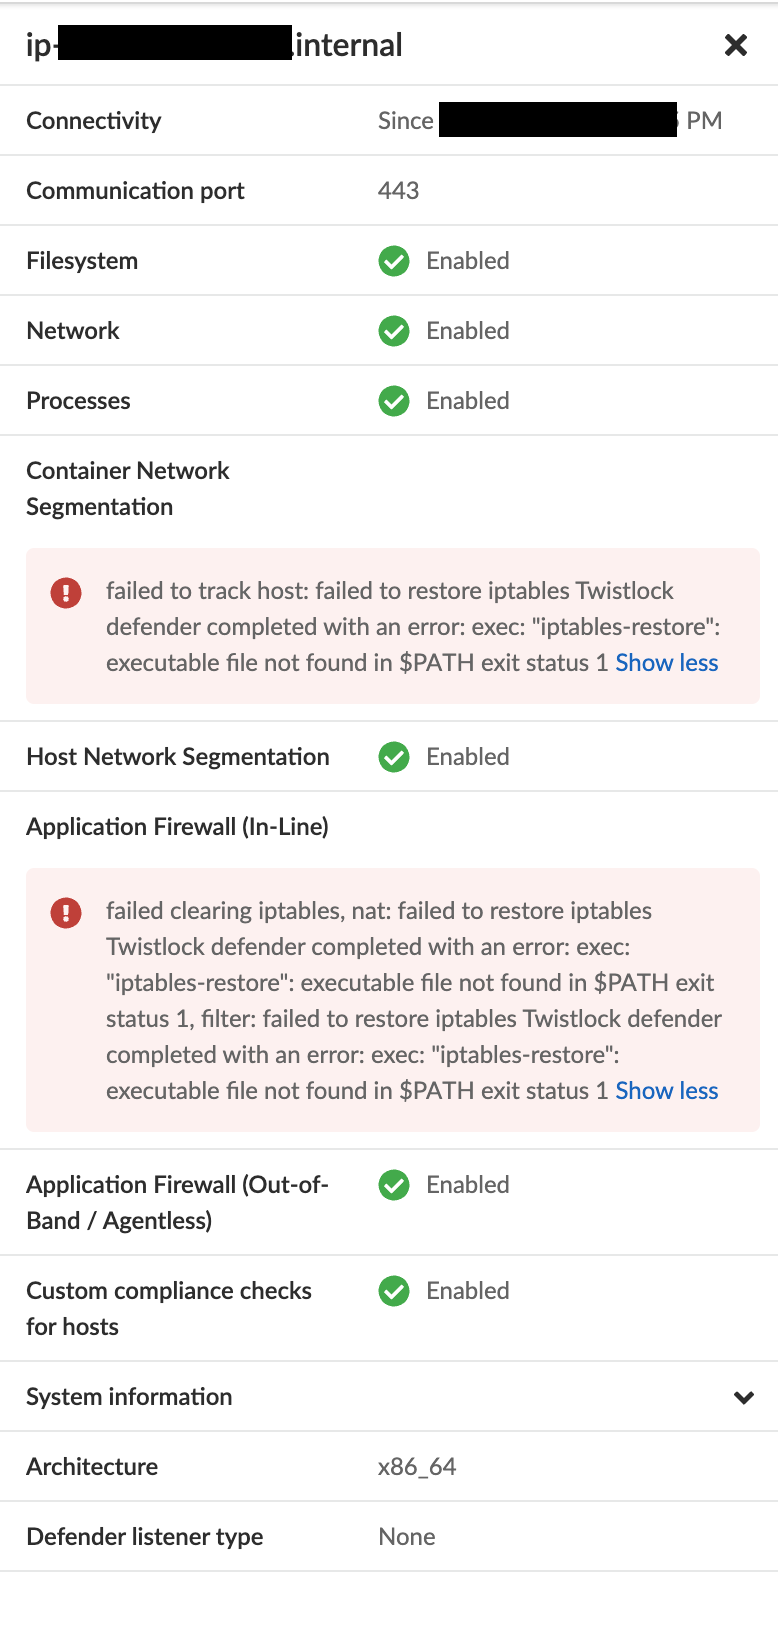Click the System information header

tap(129, 1397)
